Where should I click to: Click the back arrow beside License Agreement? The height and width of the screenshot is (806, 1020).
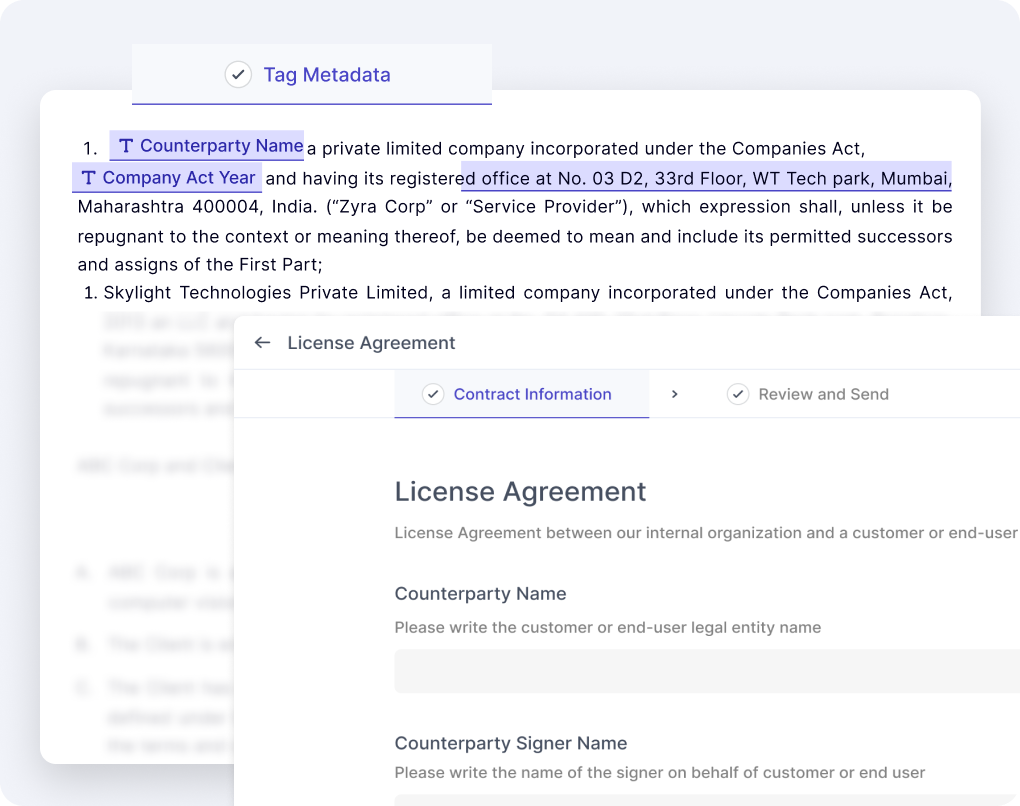(x=263, y=343)
